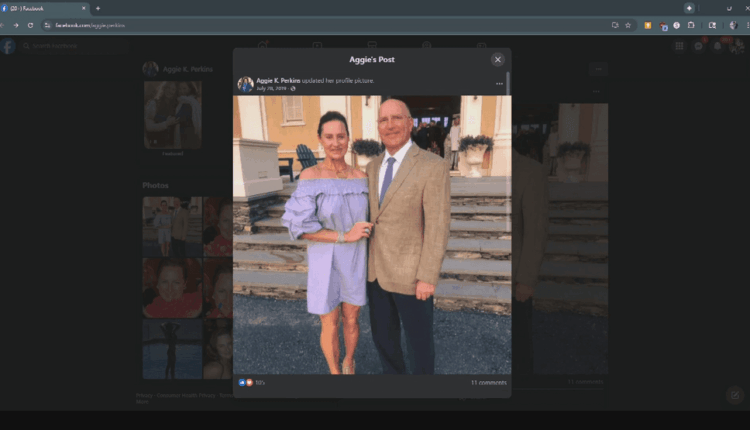This screenshot has height=430, width=750.
Task: Open the 11 comments link
Action: tap(488, 382)
